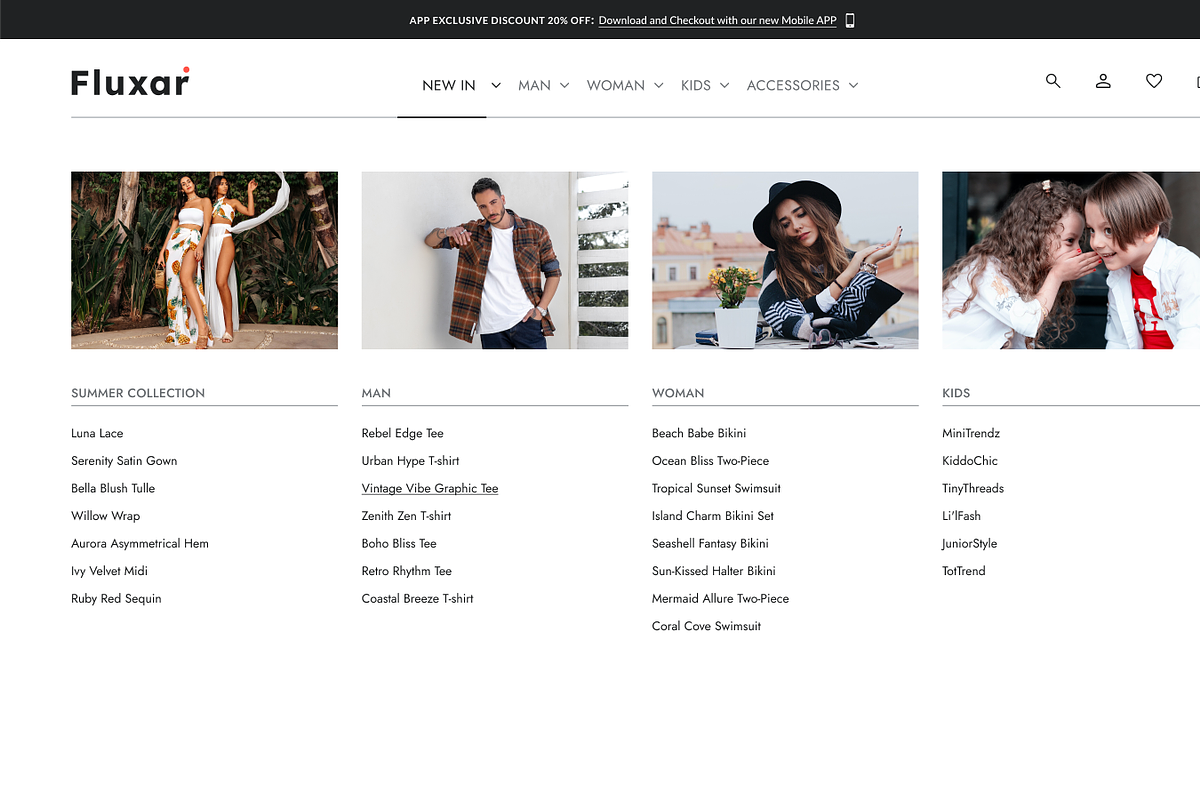Select Aurora Asymmetrical Hem
Image resolution: width=1200 pixels, height=800 pixels.
[x=140, y=543]
